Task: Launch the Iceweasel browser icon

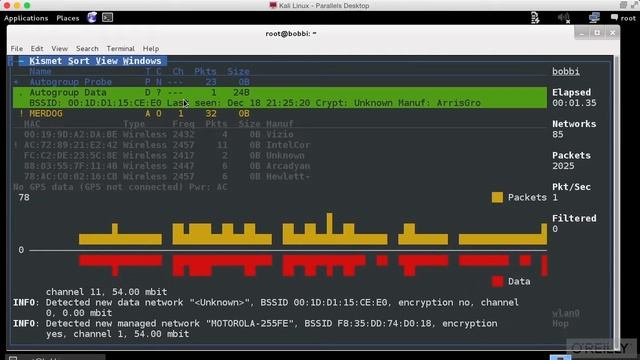Action: click(x=92, y=18)
